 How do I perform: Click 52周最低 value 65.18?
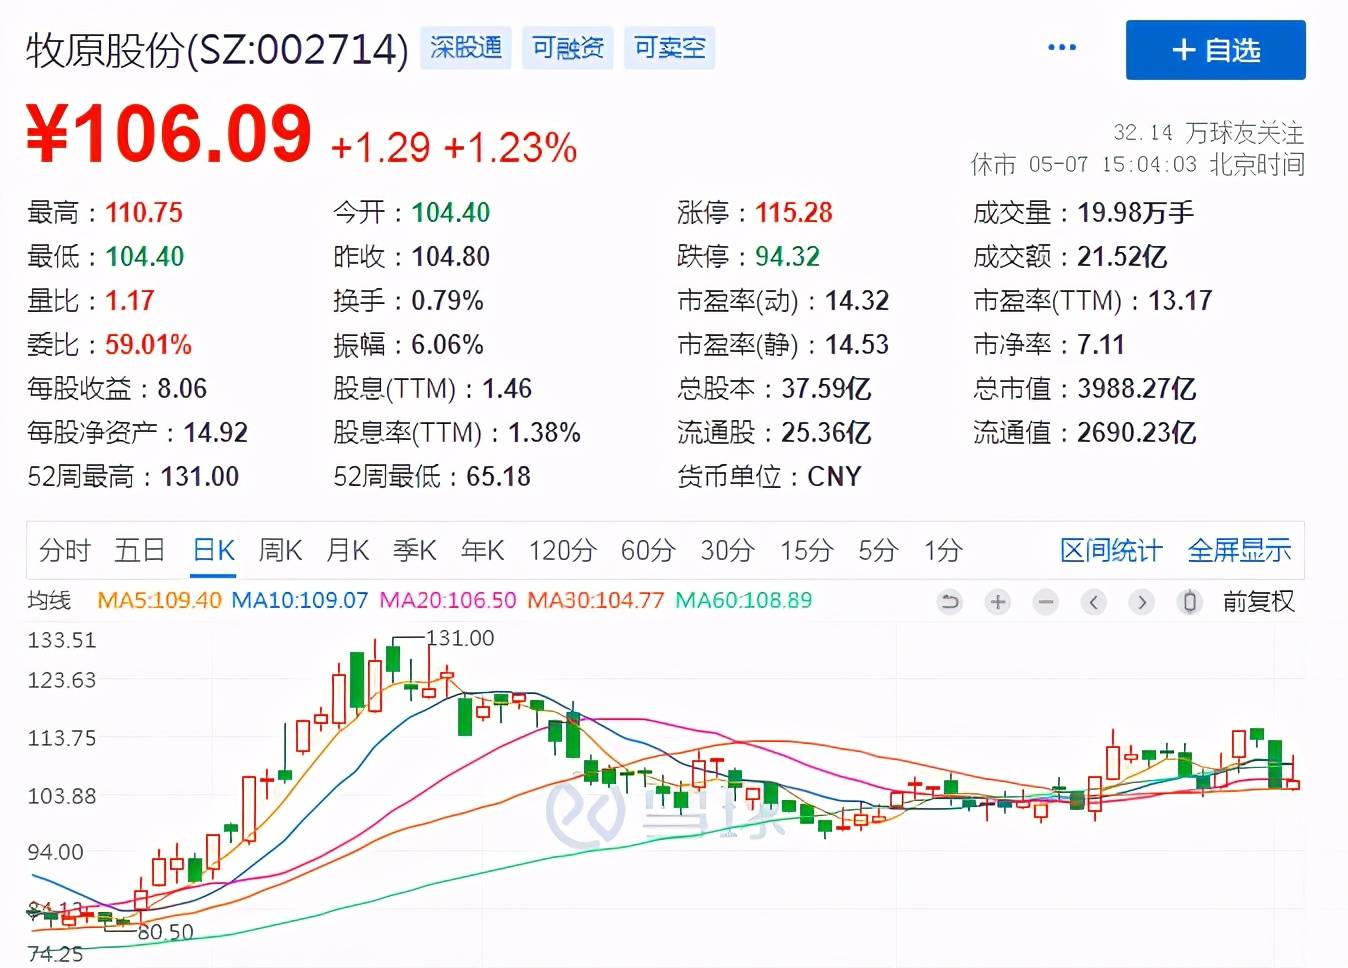(x=498, y=476)
